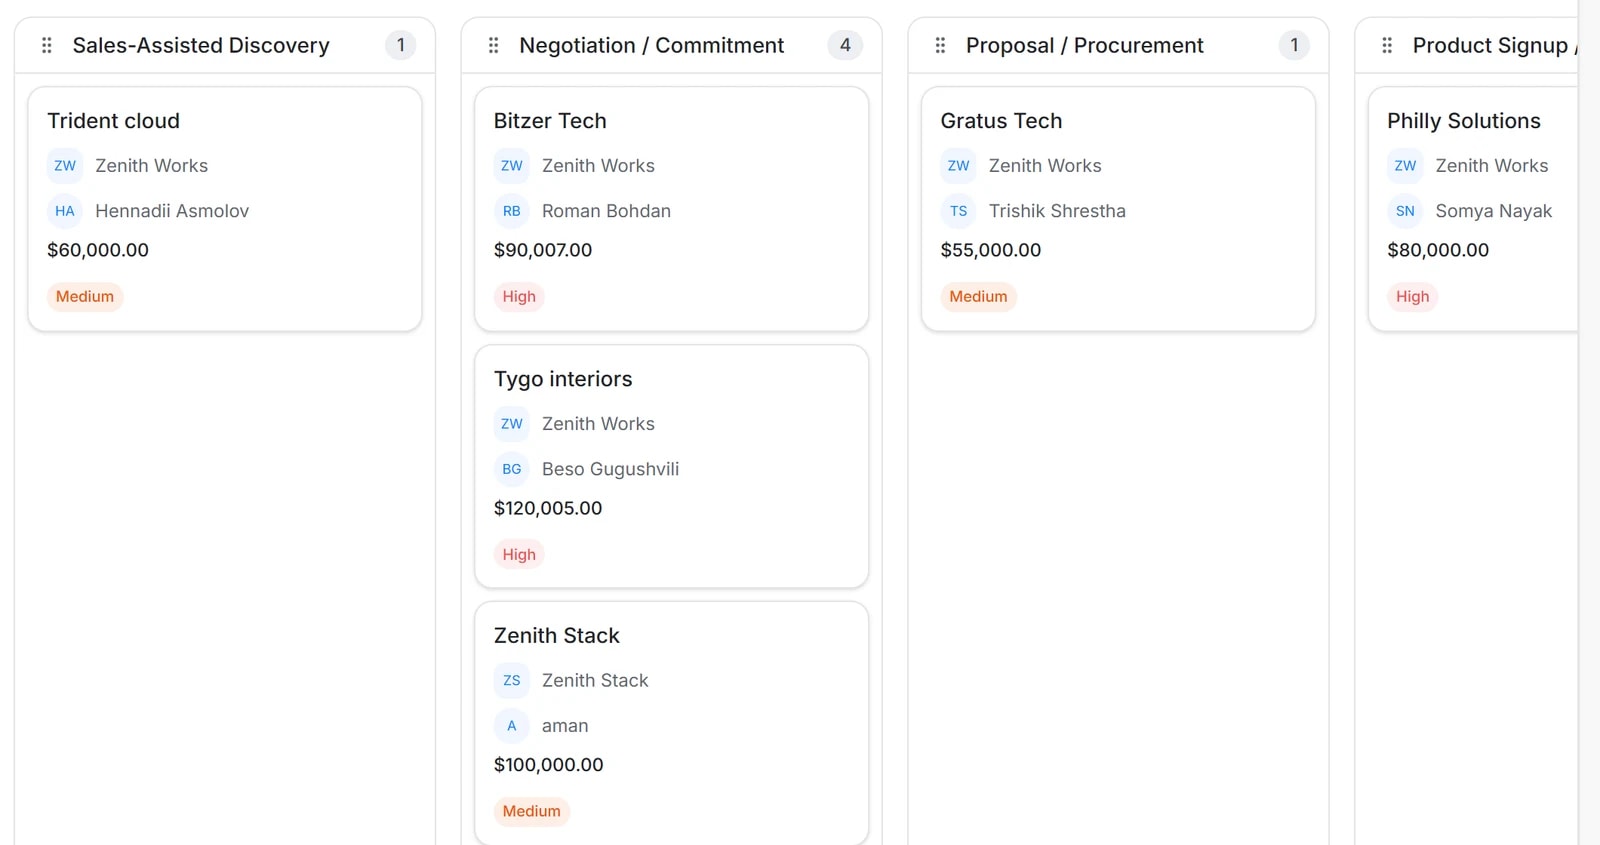Click RB avatar for Roman Bohdan
Image resolution: width=1600 pixels, height=845 pixels.
[512, 211]
